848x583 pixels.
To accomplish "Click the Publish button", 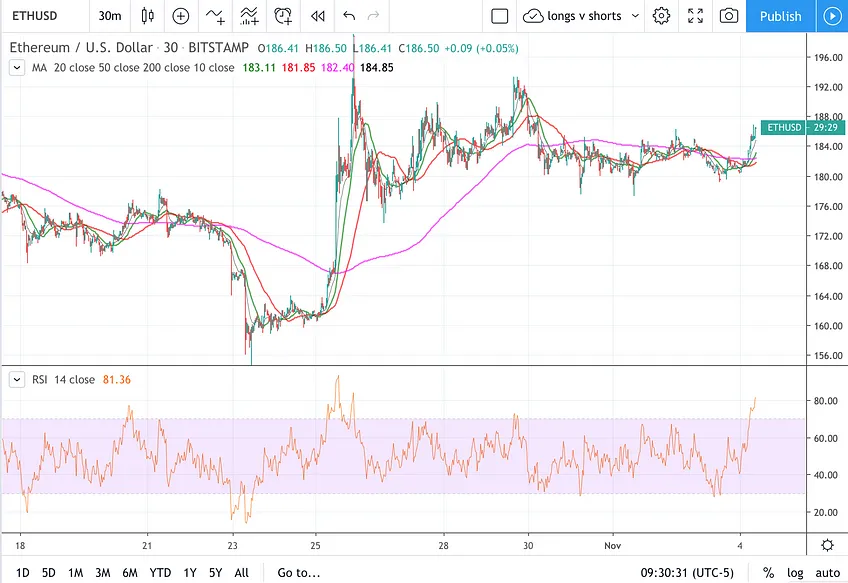I will pyautogui.click(x=780, y=16).
